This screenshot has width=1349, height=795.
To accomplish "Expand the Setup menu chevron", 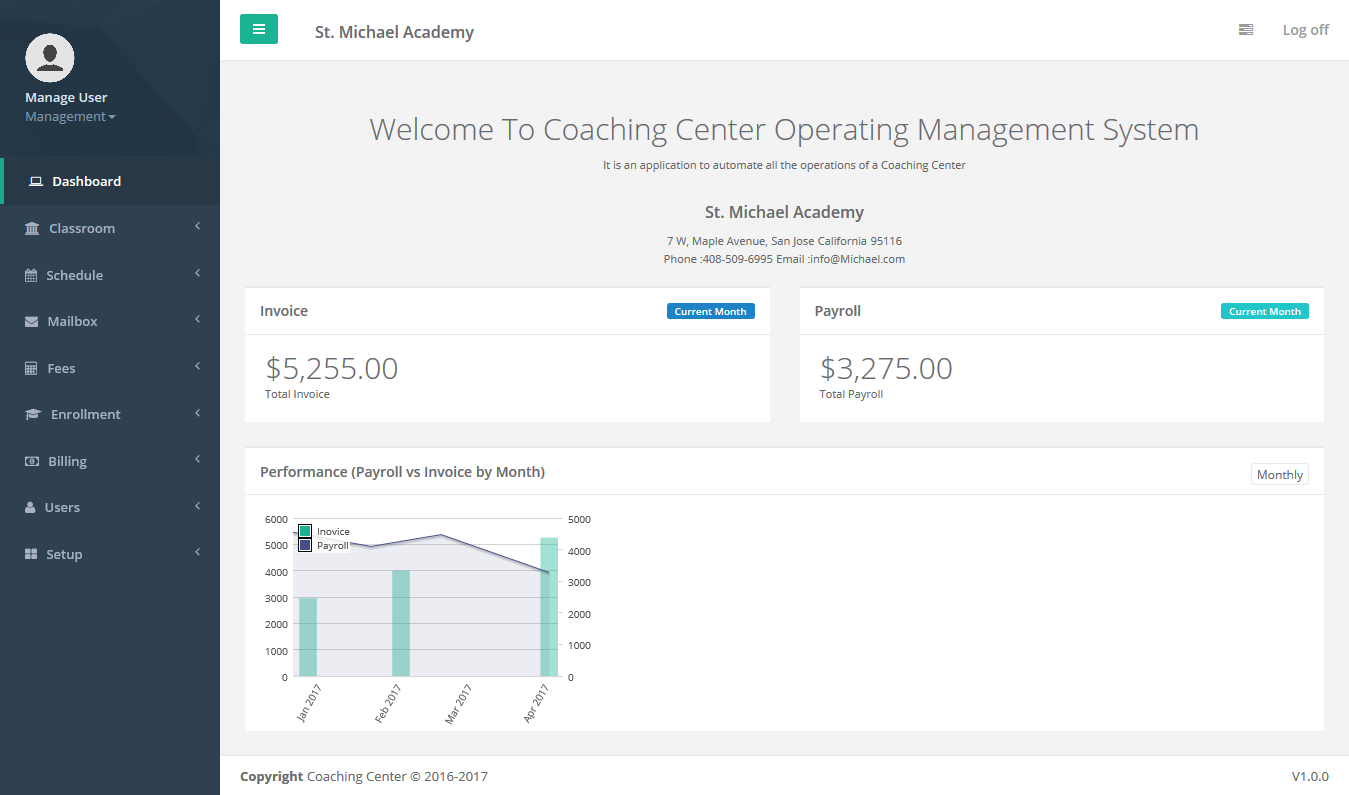I will click(198, 553).
